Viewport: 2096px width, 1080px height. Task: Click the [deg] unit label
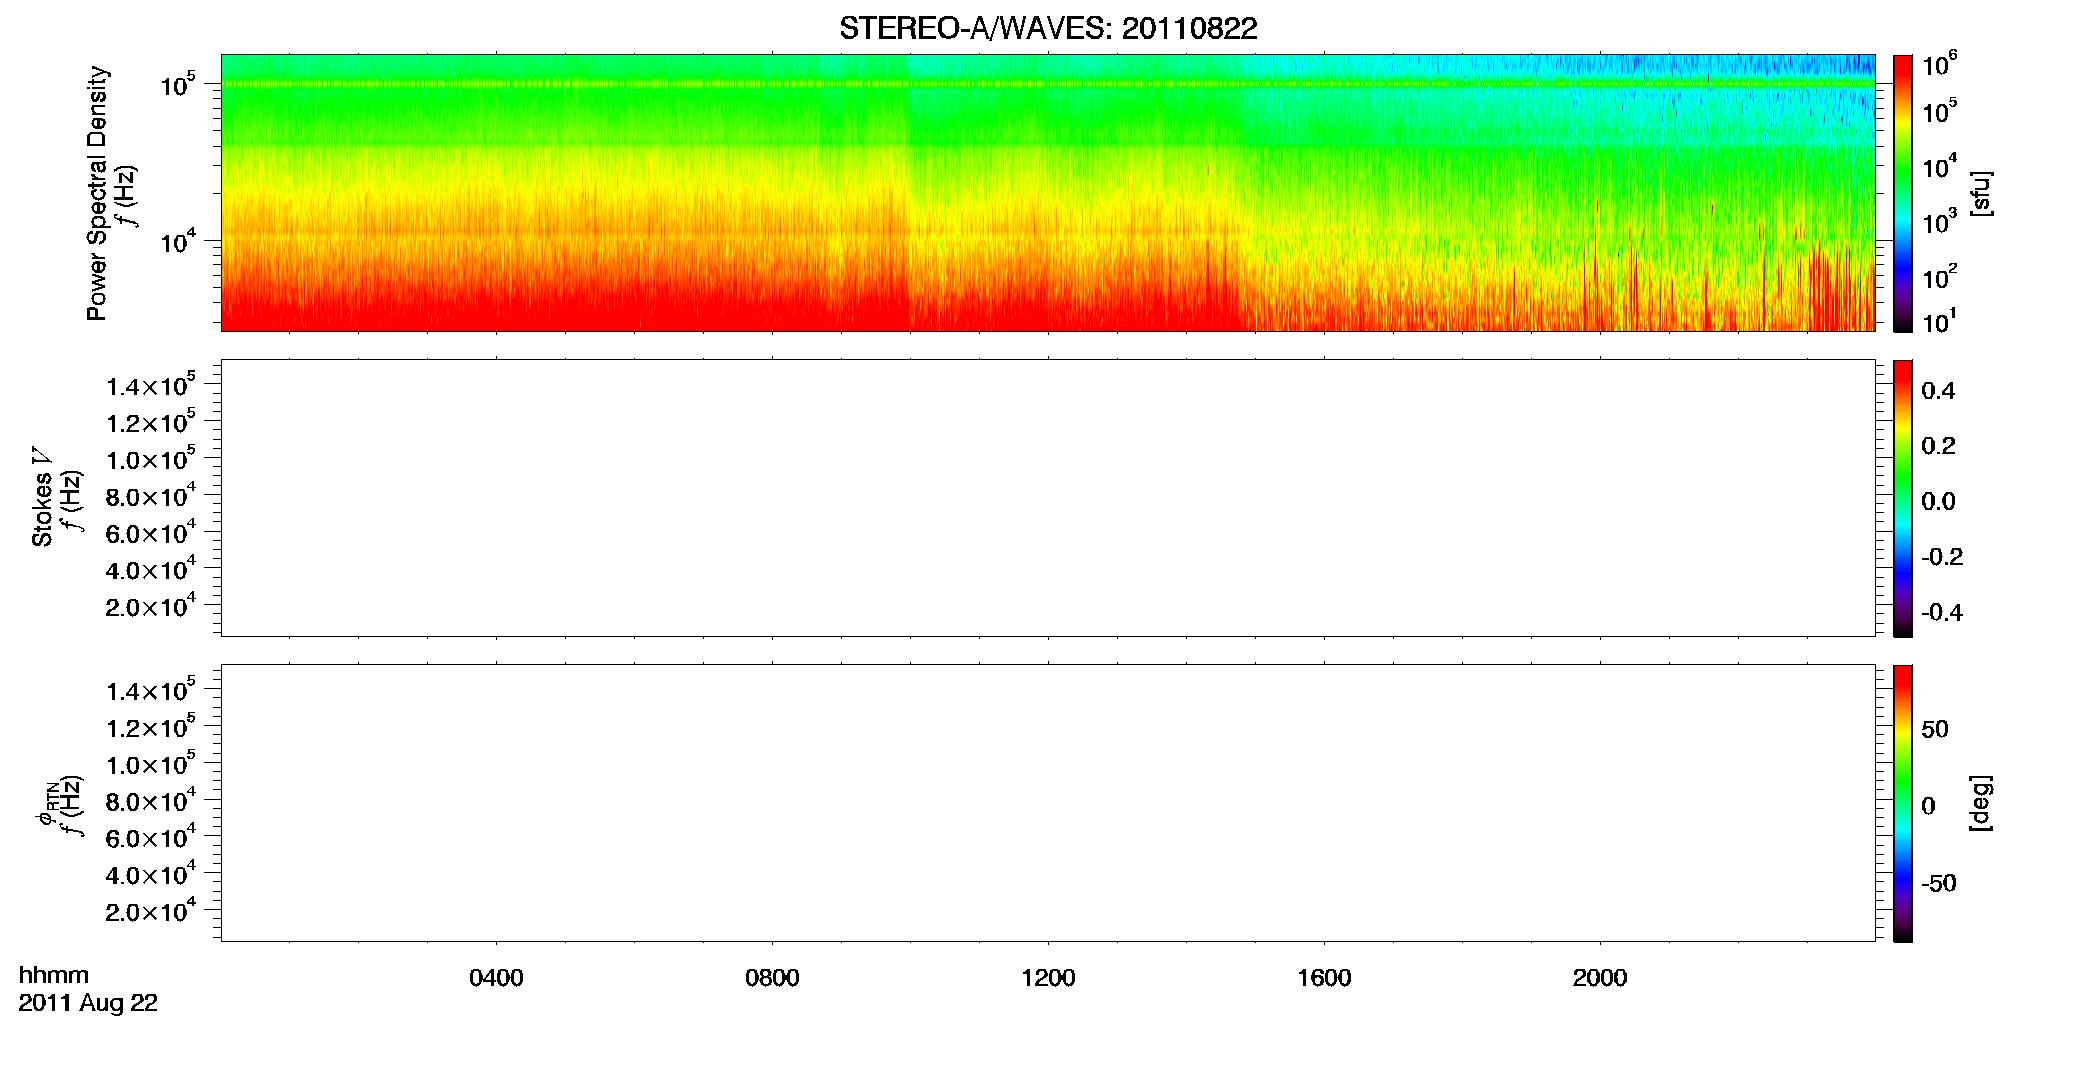point(1980,803)
